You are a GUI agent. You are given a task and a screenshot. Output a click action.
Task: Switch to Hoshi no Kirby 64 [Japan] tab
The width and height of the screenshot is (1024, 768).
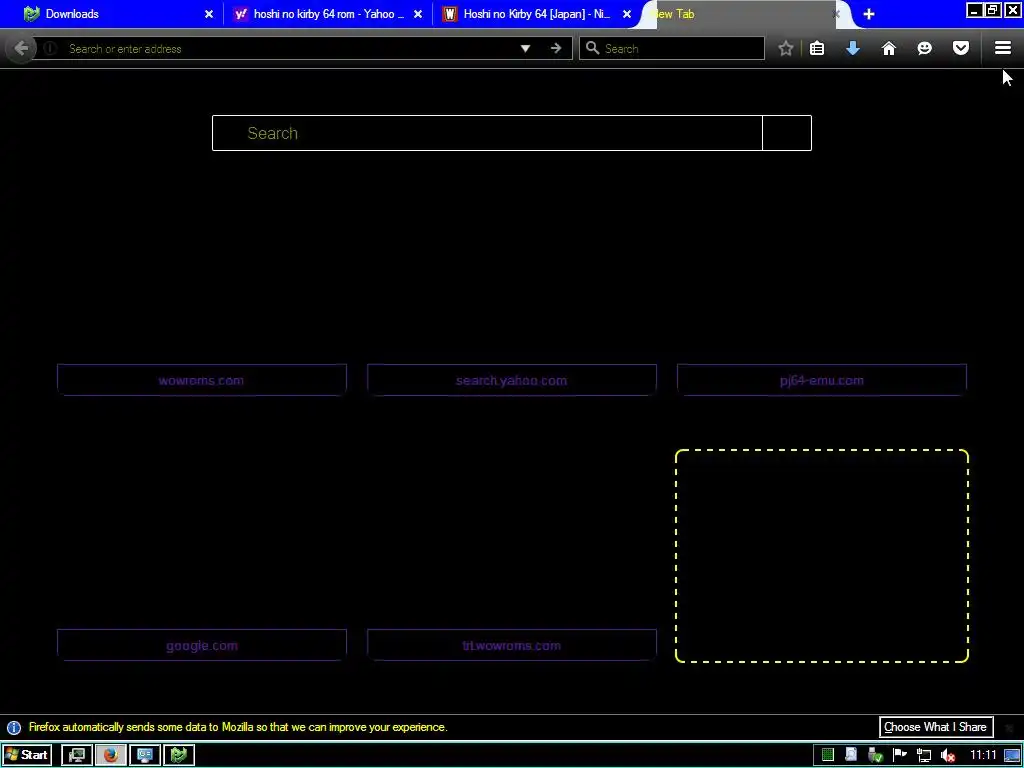tap(537, 14)
